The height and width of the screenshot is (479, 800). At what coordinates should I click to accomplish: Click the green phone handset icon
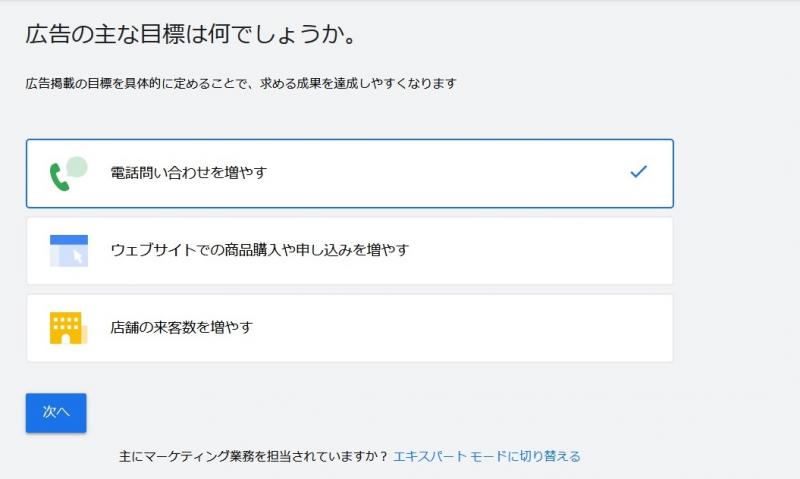click(58, 176)
